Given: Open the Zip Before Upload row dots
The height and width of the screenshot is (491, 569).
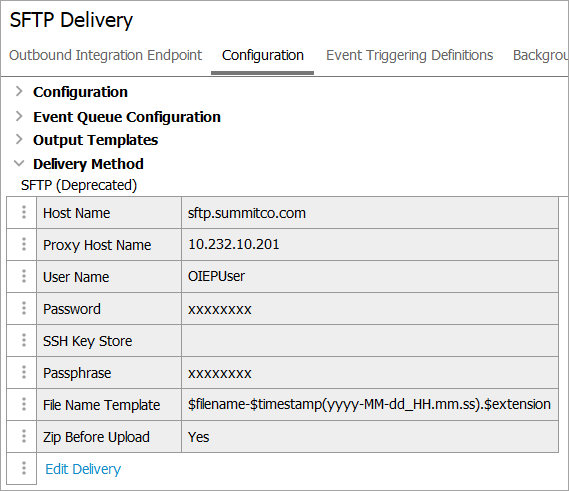Looking at the screenshot, I should [x=24, y=436].
